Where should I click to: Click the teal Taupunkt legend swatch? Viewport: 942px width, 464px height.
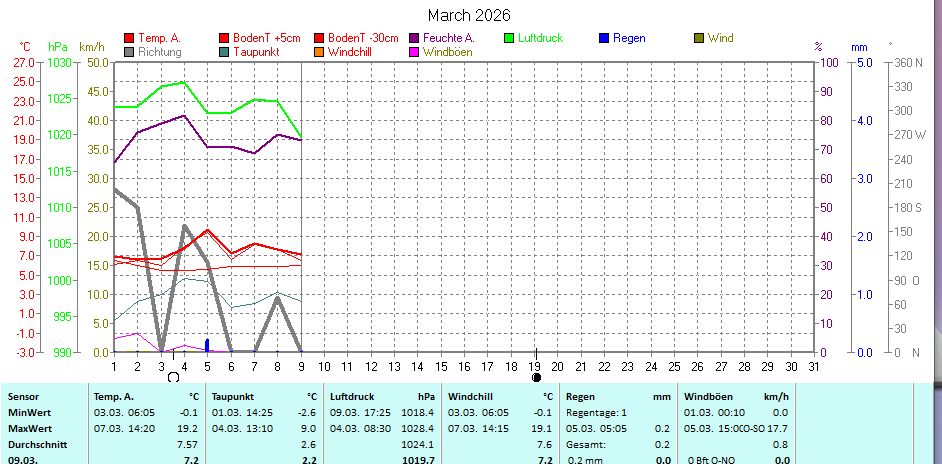(x=224, y=51)
